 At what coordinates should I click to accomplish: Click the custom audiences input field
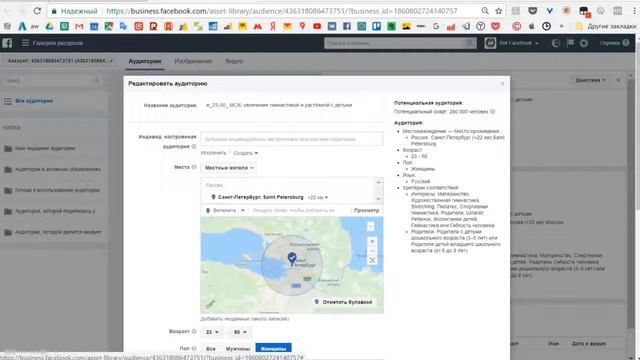292,139
